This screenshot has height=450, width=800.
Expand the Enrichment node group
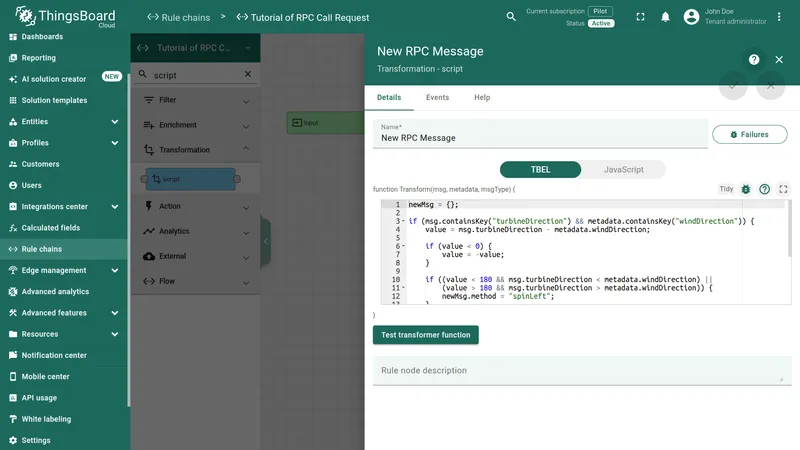pos(195,126)
